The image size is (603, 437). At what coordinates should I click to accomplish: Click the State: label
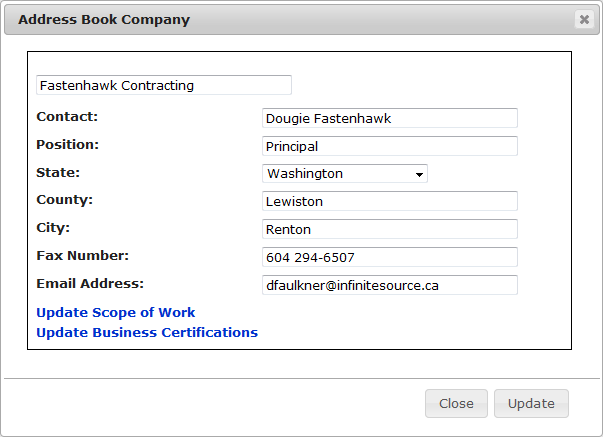[x=58, y=172]
